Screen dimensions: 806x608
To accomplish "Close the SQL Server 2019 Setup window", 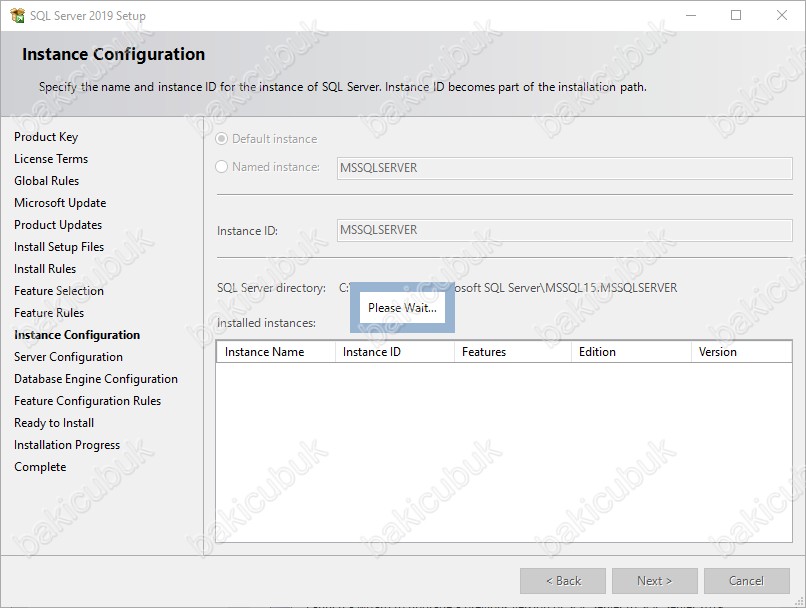I will coord(782,15).
